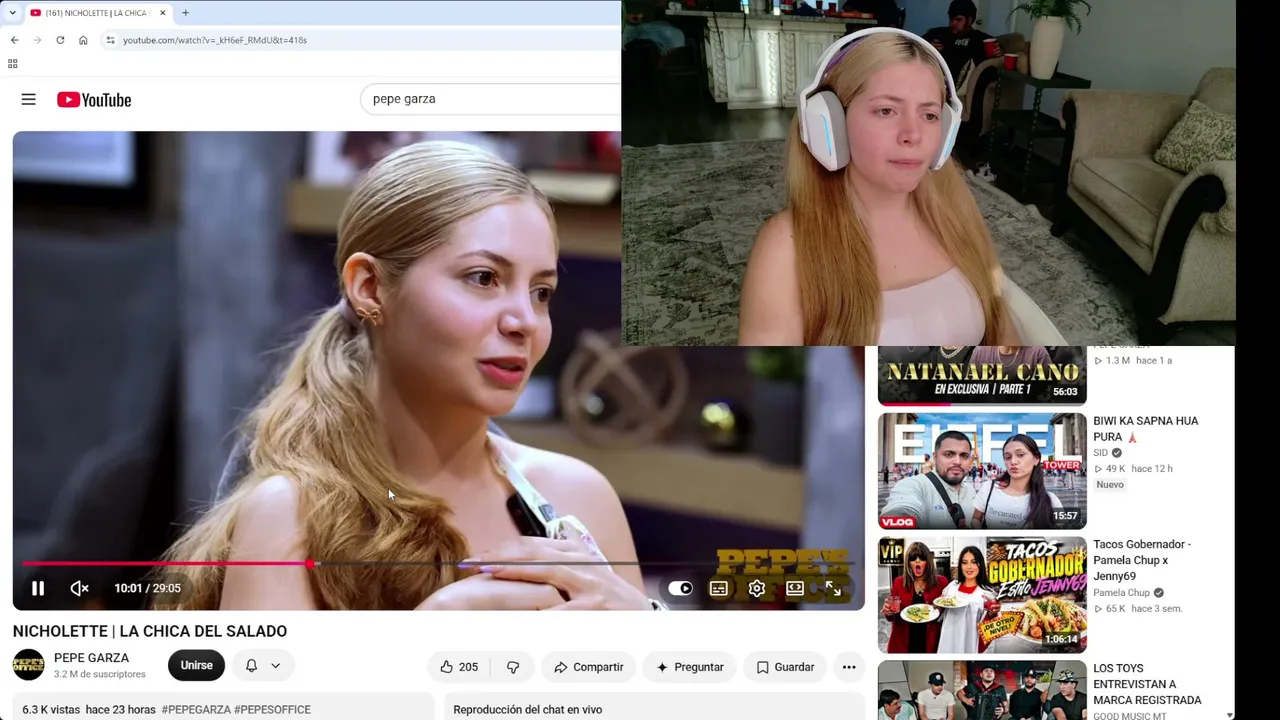1280x720 pixels.
Task: Click the video progress bar scrubber
Action: [310, 564]
